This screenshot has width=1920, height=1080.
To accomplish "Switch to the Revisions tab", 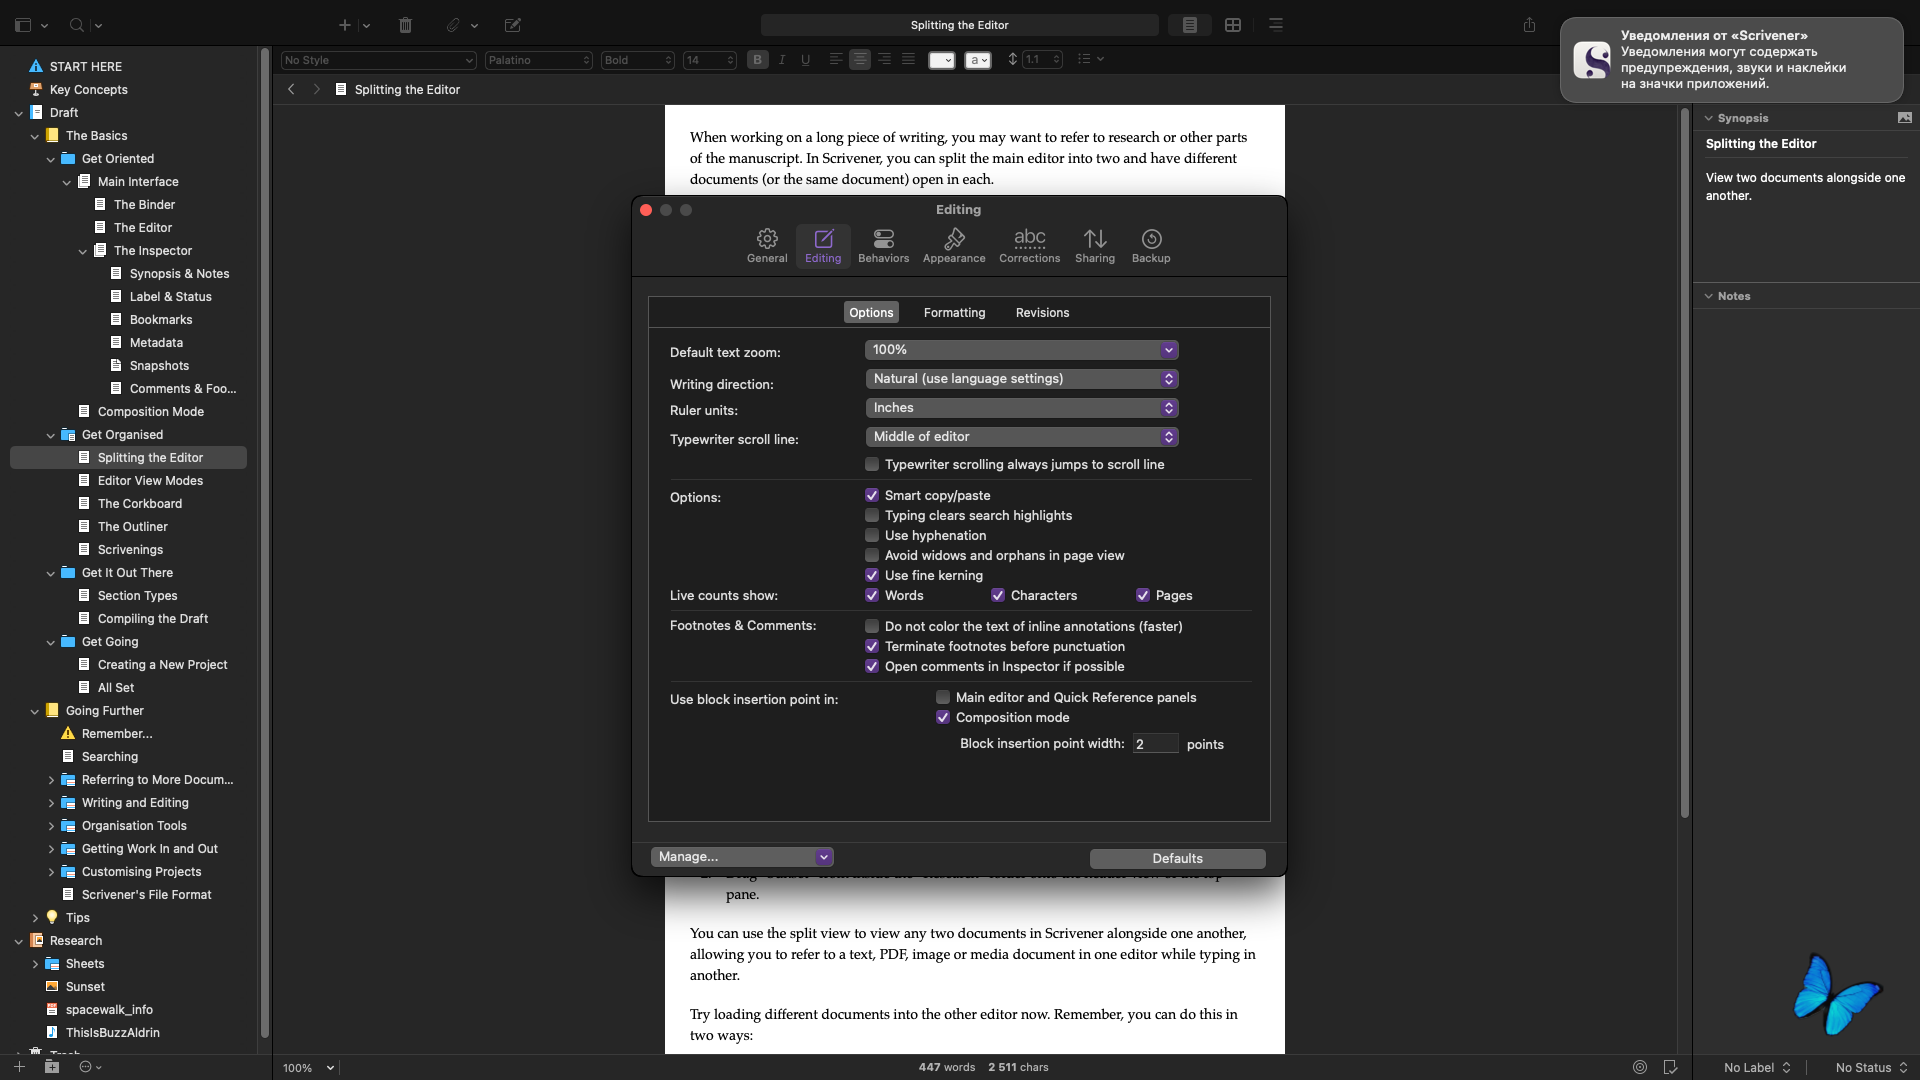I will [1041, 313].
